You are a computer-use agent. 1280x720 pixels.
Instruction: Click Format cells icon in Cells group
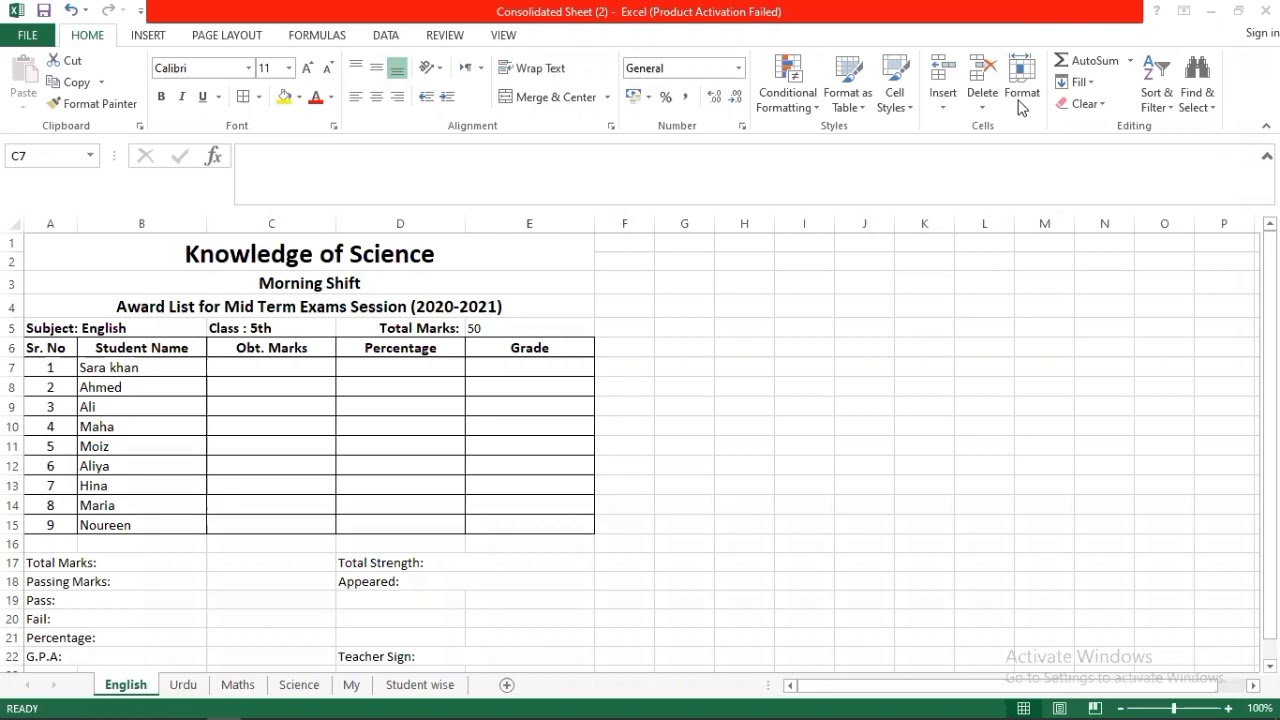[1022, 68]
